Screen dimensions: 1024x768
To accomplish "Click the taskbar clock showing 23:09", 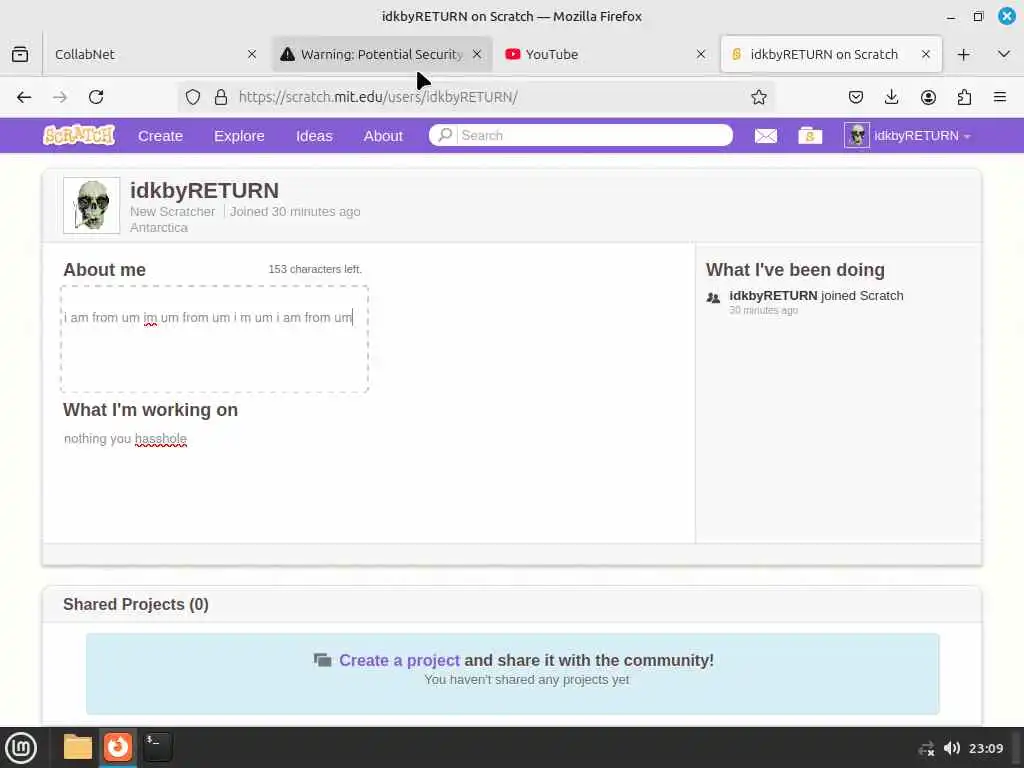I will (985, 748).
